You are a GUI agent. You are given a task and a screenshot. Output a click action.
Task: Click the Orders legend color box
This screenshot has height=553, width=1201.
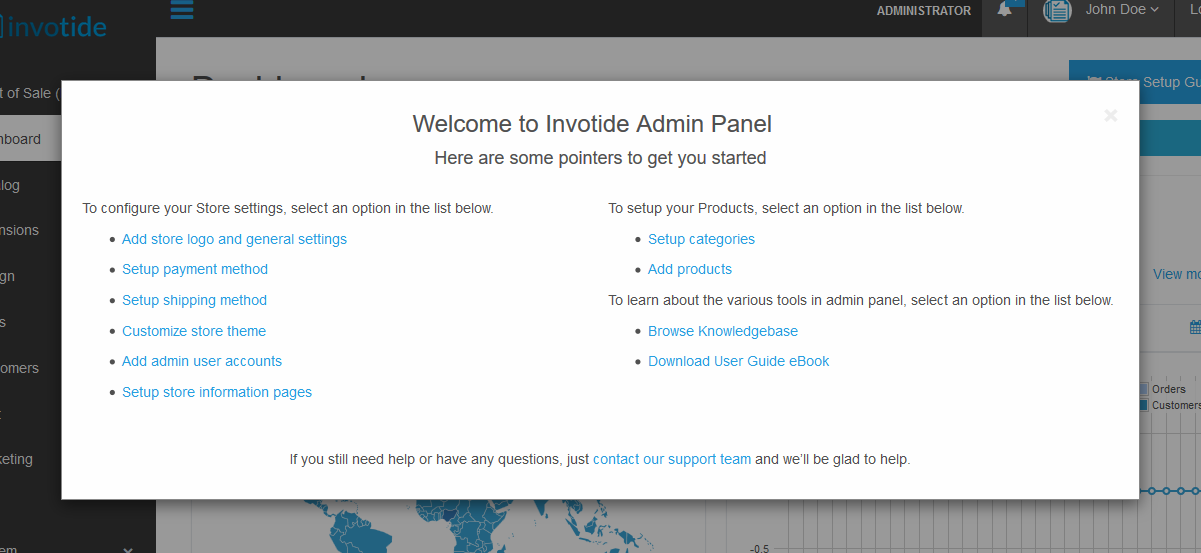pyautogui.click(x=1144, y=389)
